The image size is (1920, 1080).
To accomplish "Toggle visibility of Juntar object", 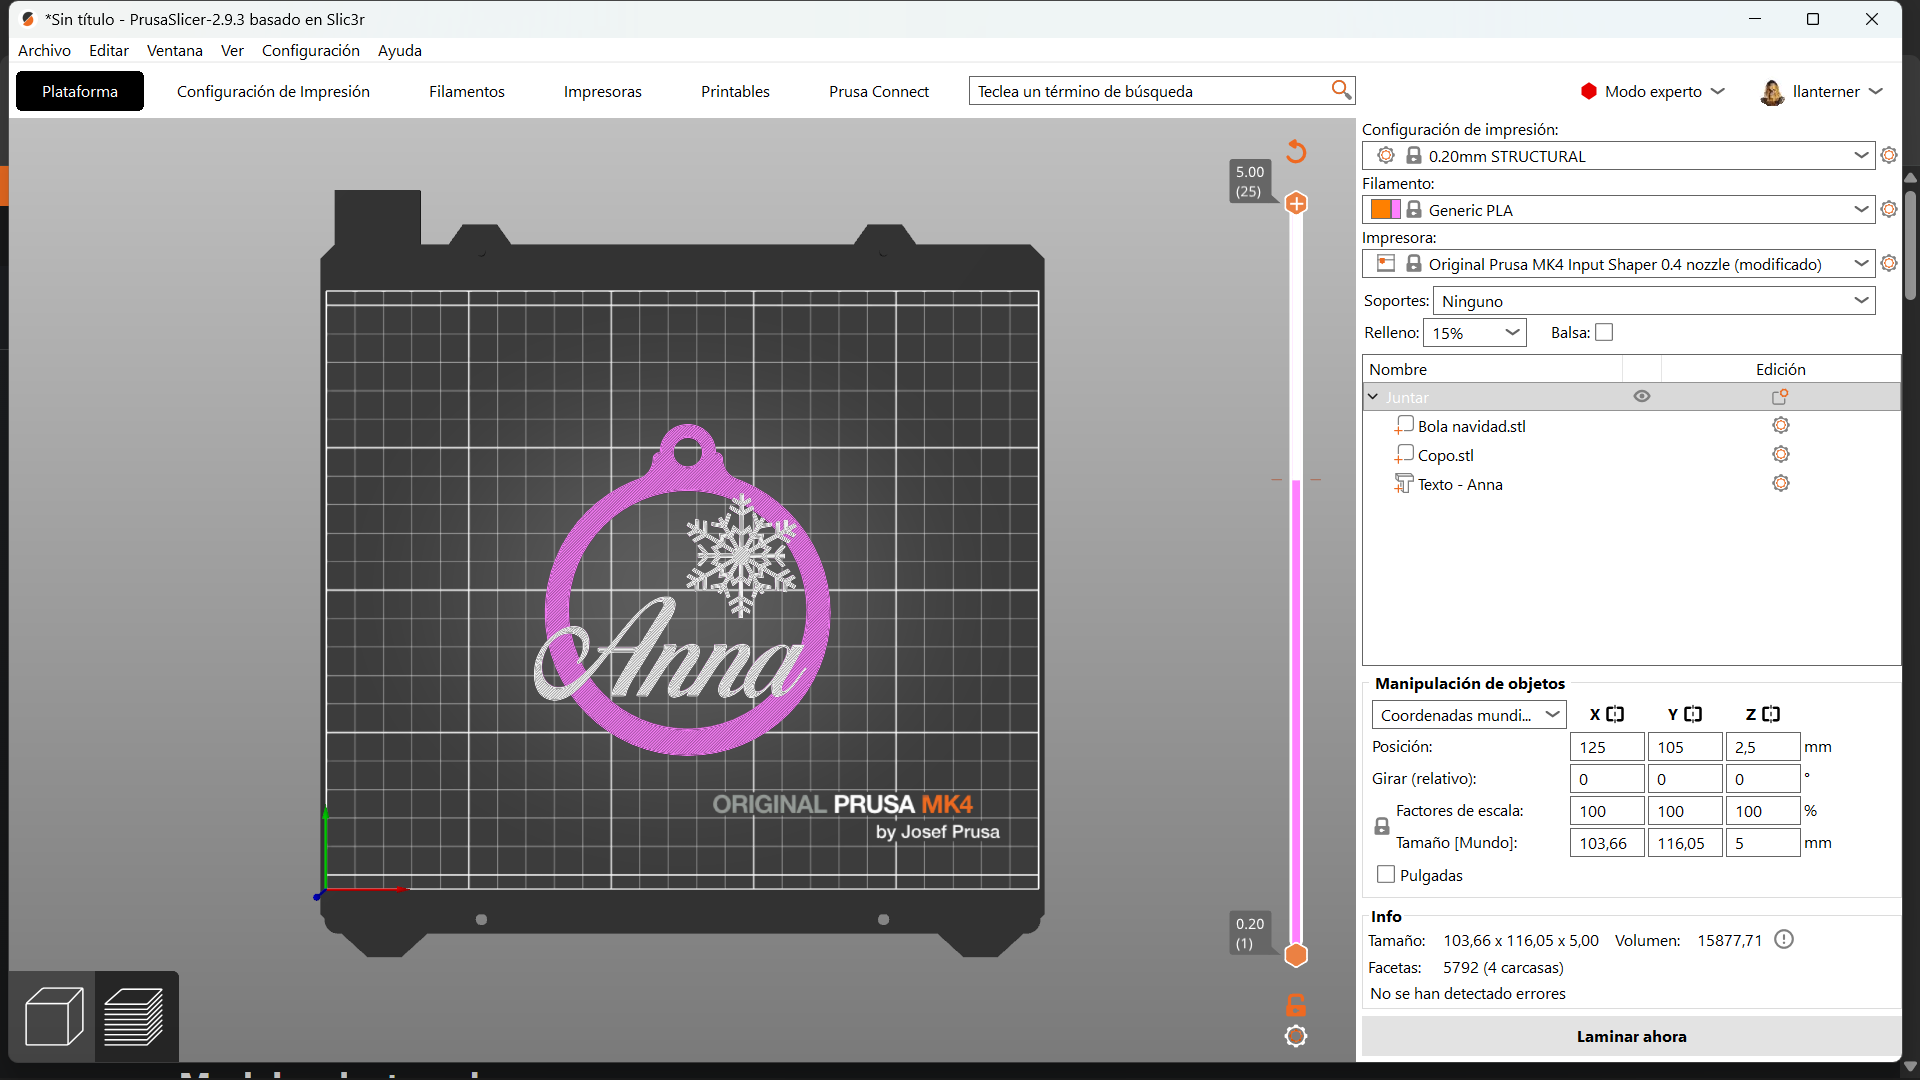I will click(x=1642, y=396).
